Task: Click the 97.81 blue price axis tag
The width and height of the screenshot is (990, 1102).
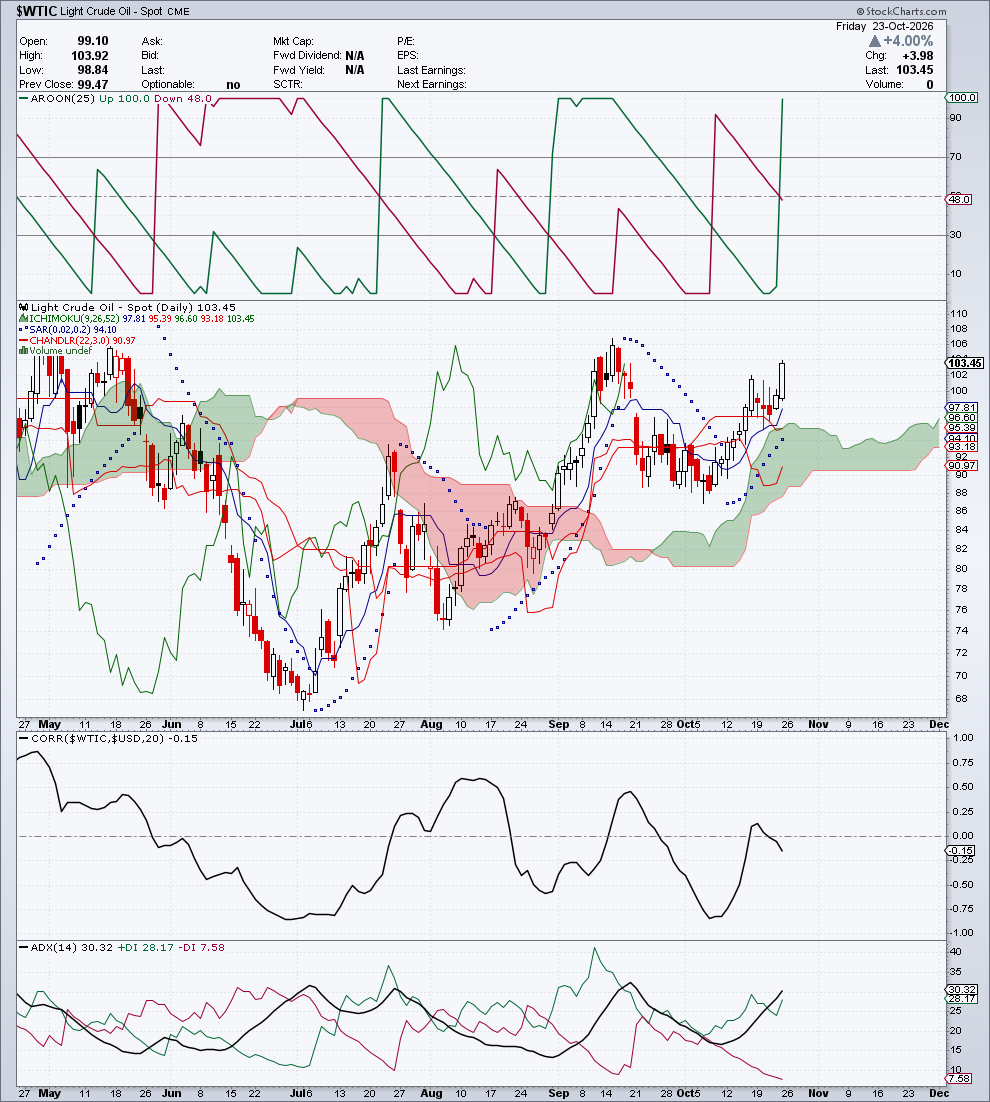Action: click(962, 408)
